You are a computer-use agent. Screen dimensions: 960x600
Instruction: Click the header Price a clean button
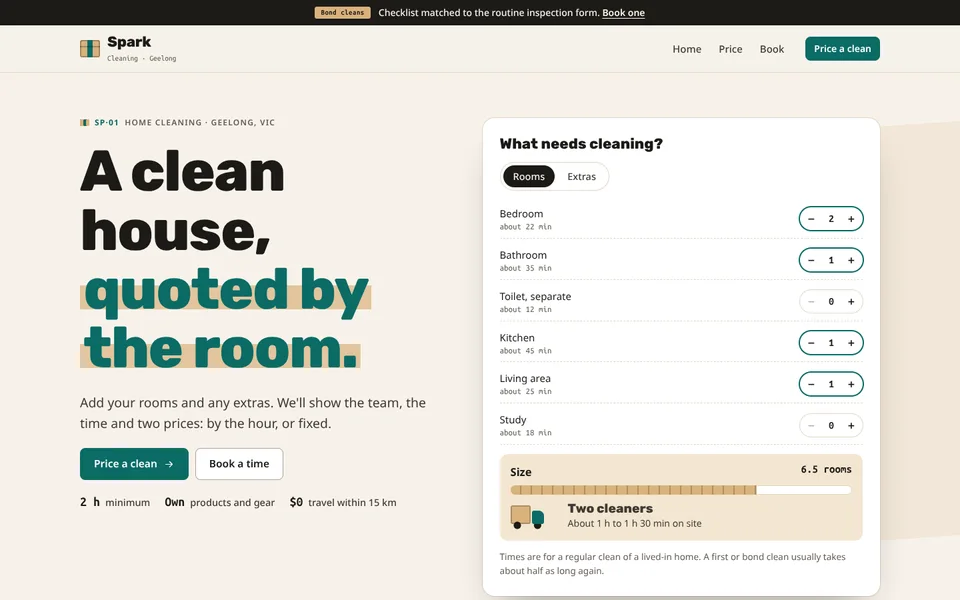pyautogui.click(x=842, y=49)
